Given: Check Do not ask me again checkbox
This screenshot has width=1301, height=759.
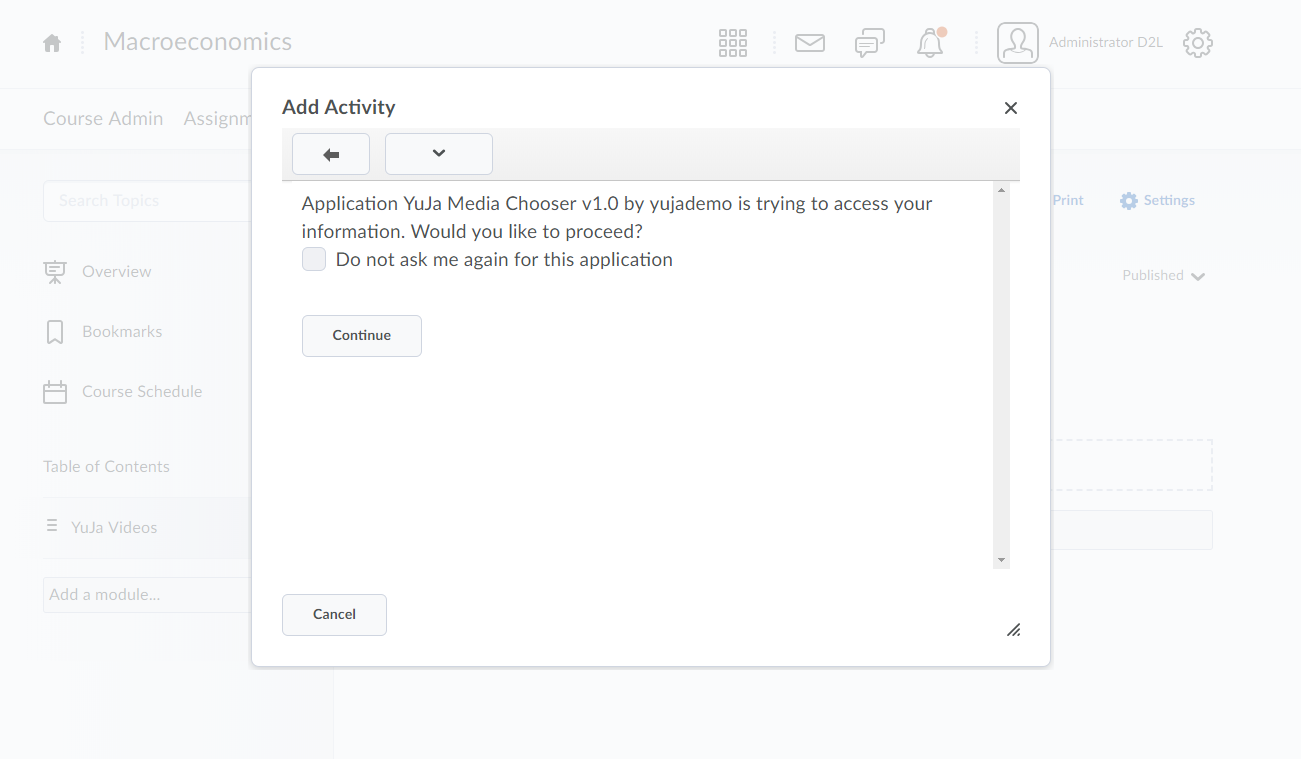Looking at the screenshot, I should [314, 260].
